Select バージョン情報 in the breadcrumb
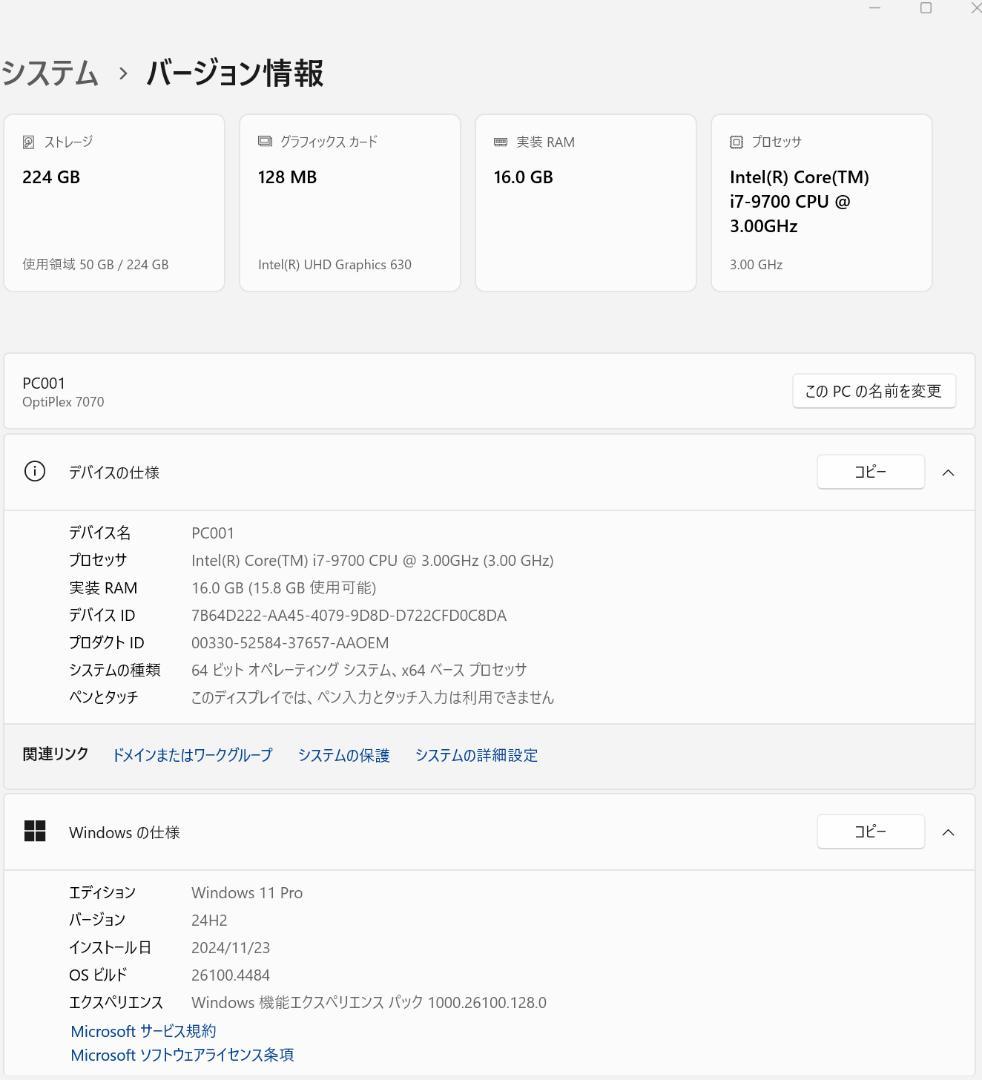Screen dimensions: 982x1080 233,73
